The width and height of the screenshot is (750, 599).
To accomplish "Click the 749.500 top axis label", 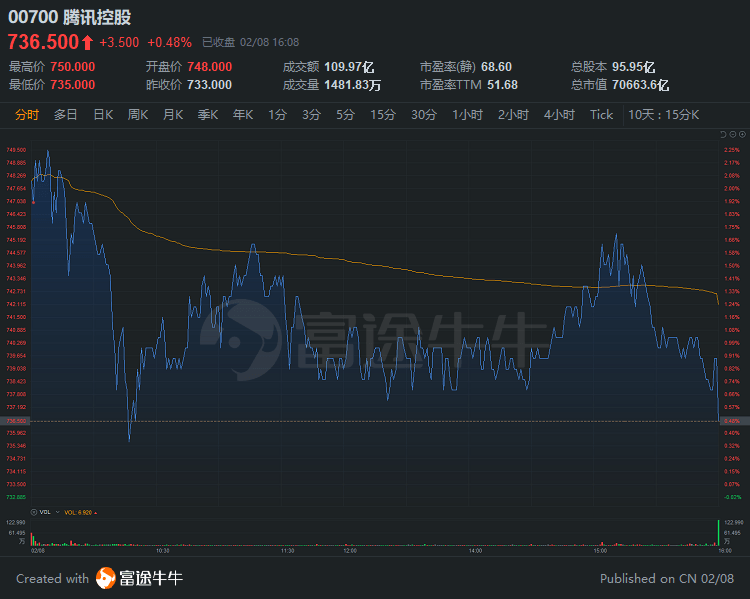I will point(16,150).
